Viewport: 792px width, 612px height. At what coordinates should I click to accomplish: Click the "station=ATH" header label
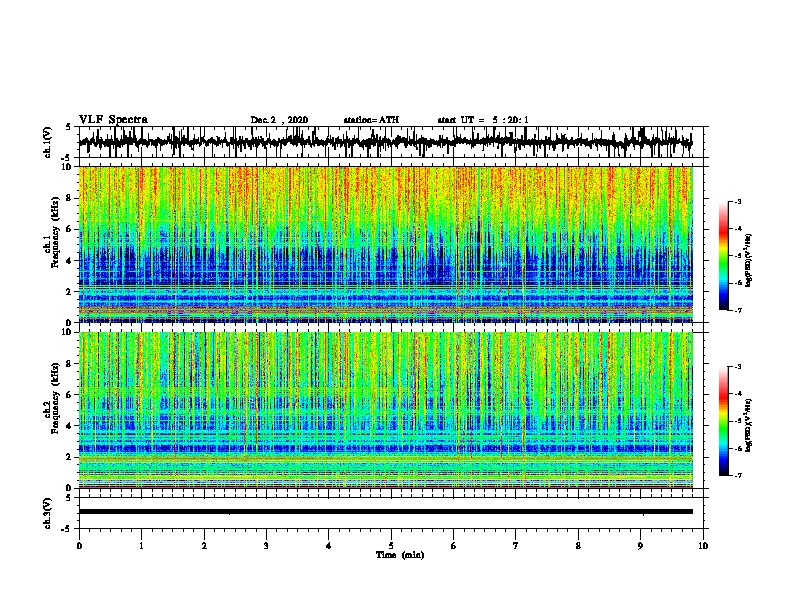(x=371, y=120)
